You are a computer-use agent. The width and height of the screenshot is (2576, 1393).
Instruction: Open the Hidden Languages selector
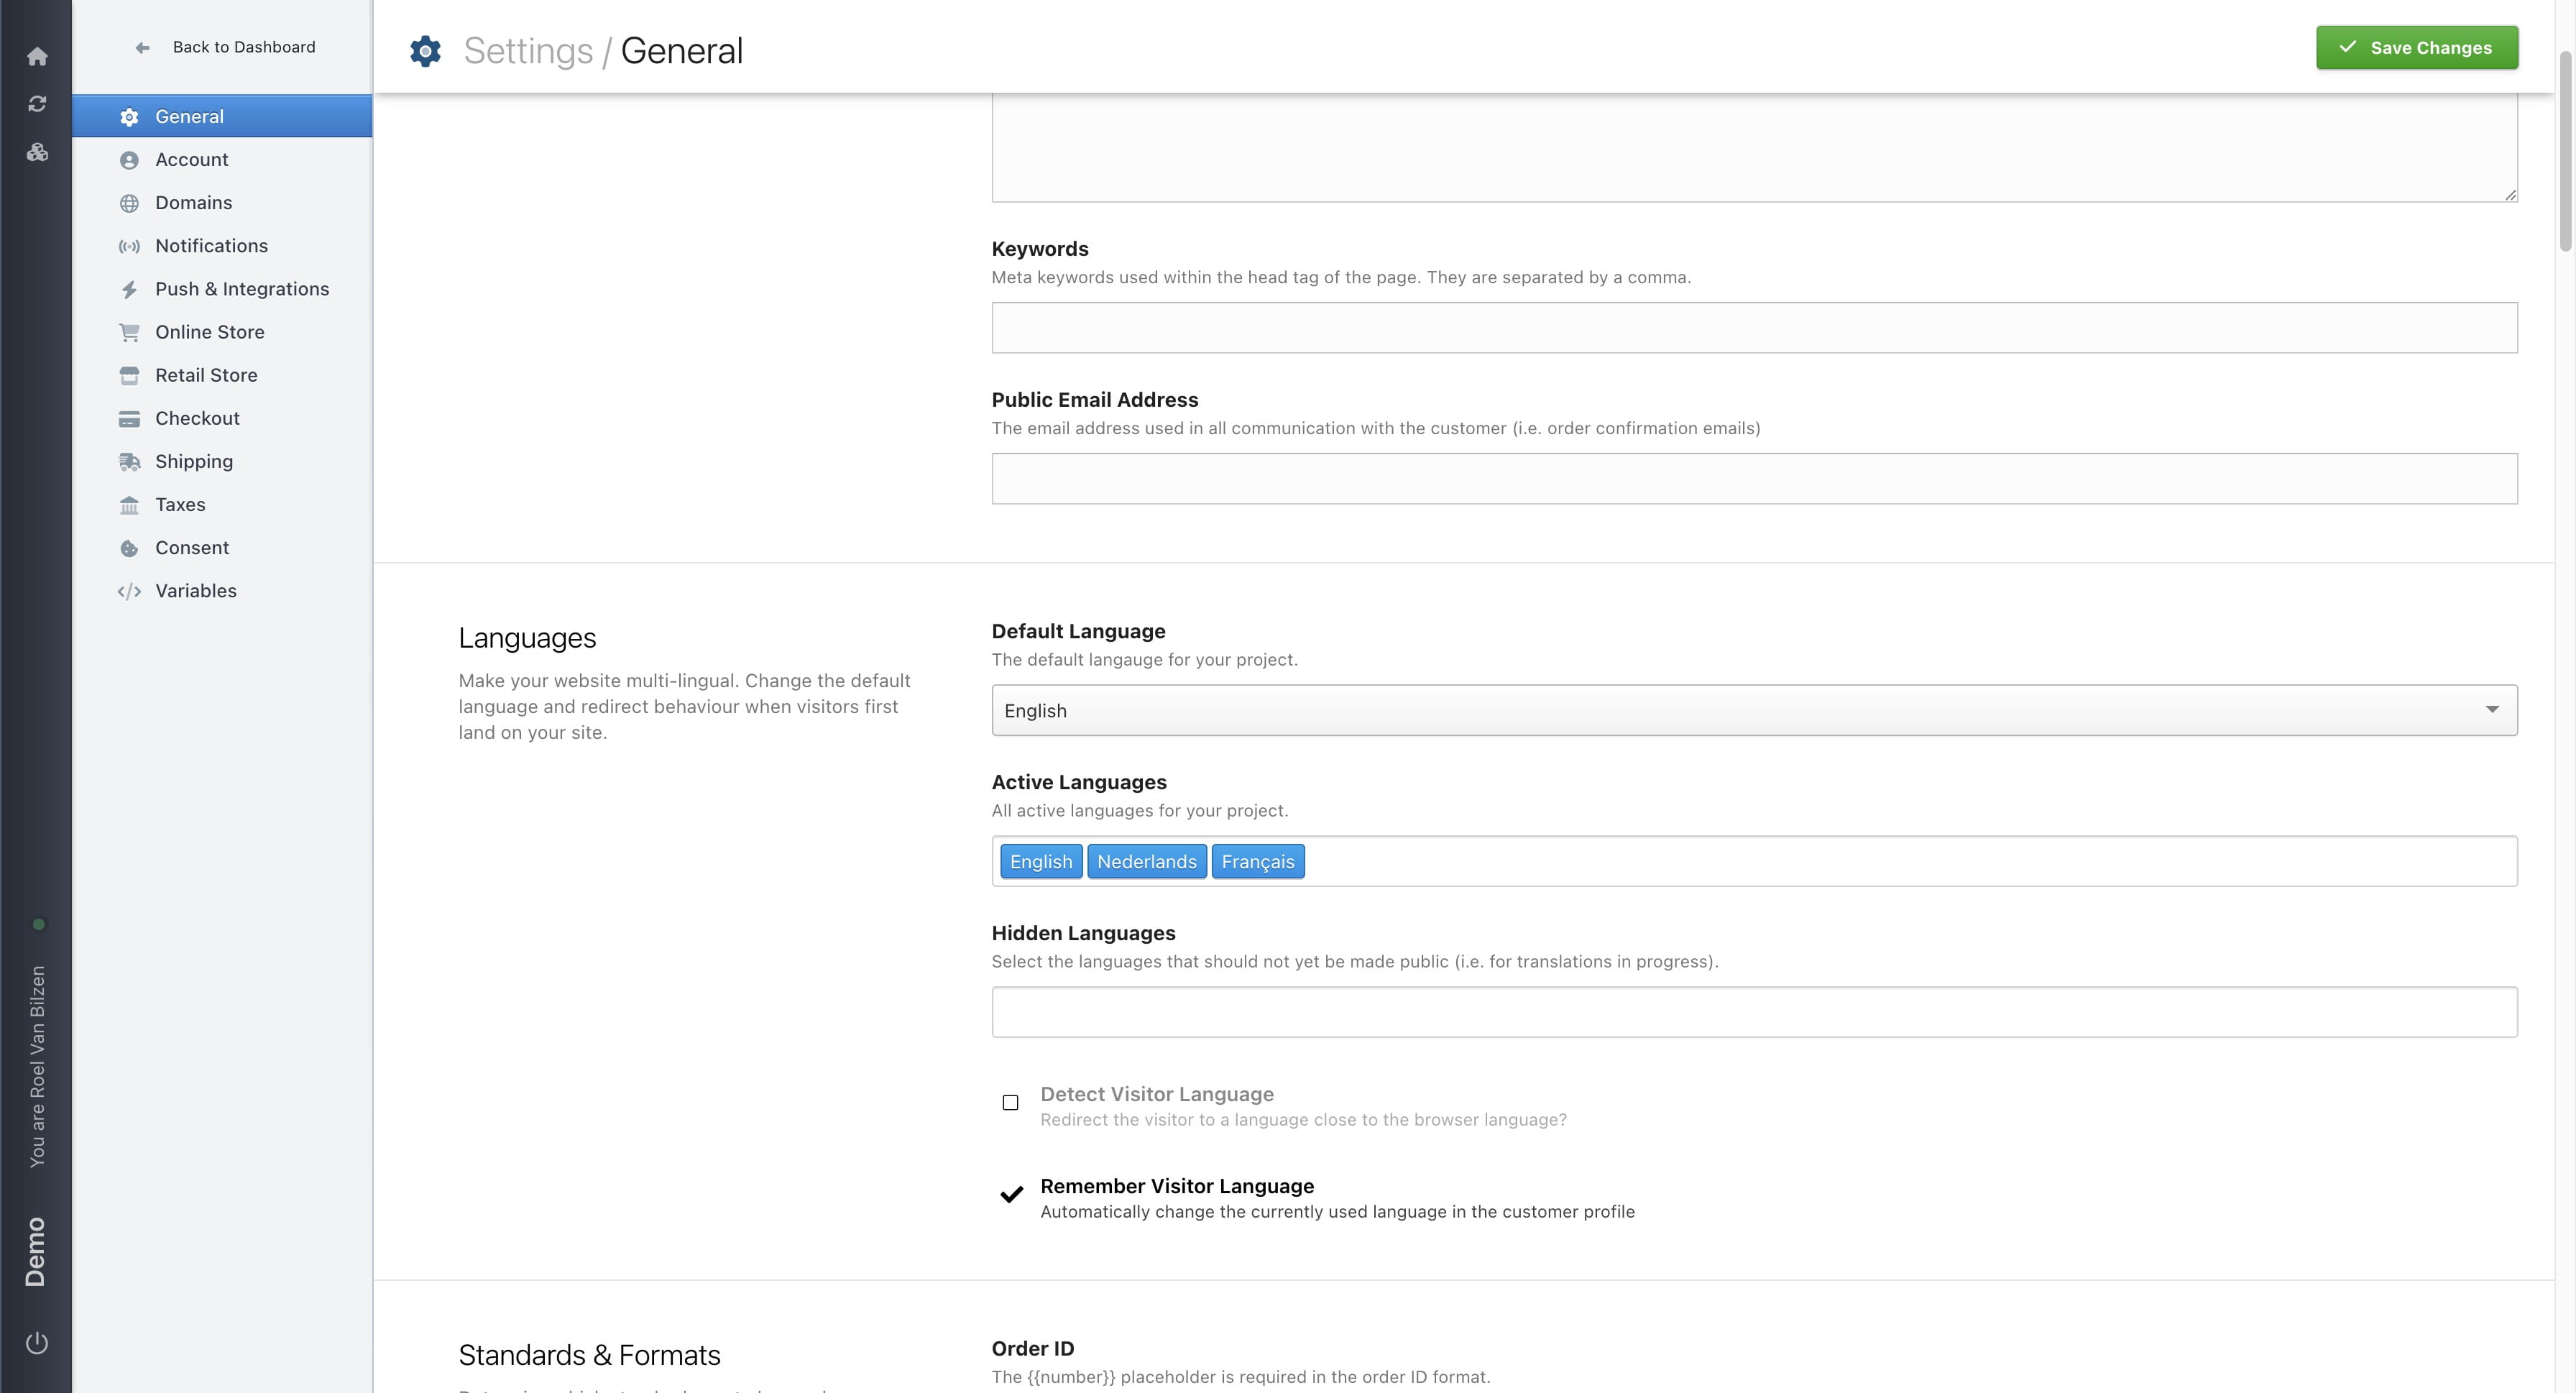[1753, 1012]
